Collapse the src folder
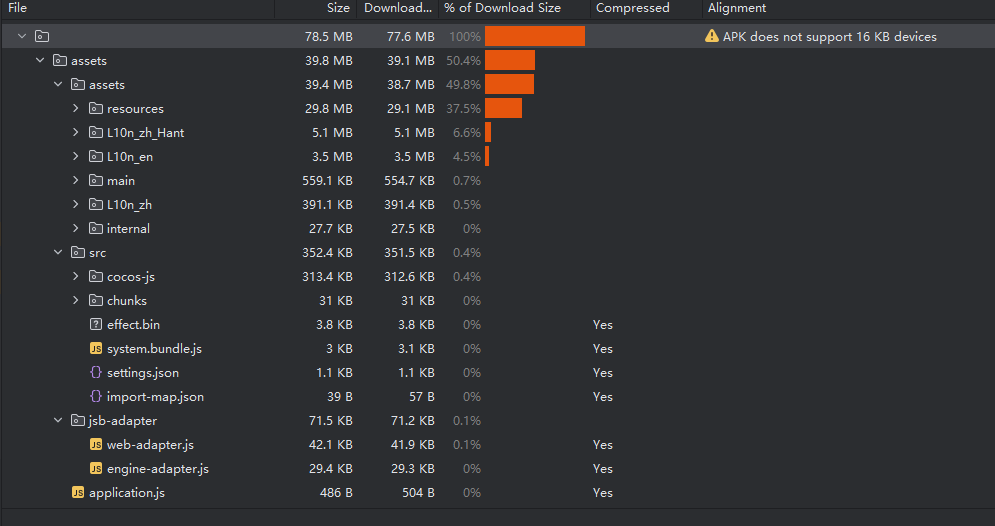The height and width of the screenshot is (526, 995). pos(58,253)
